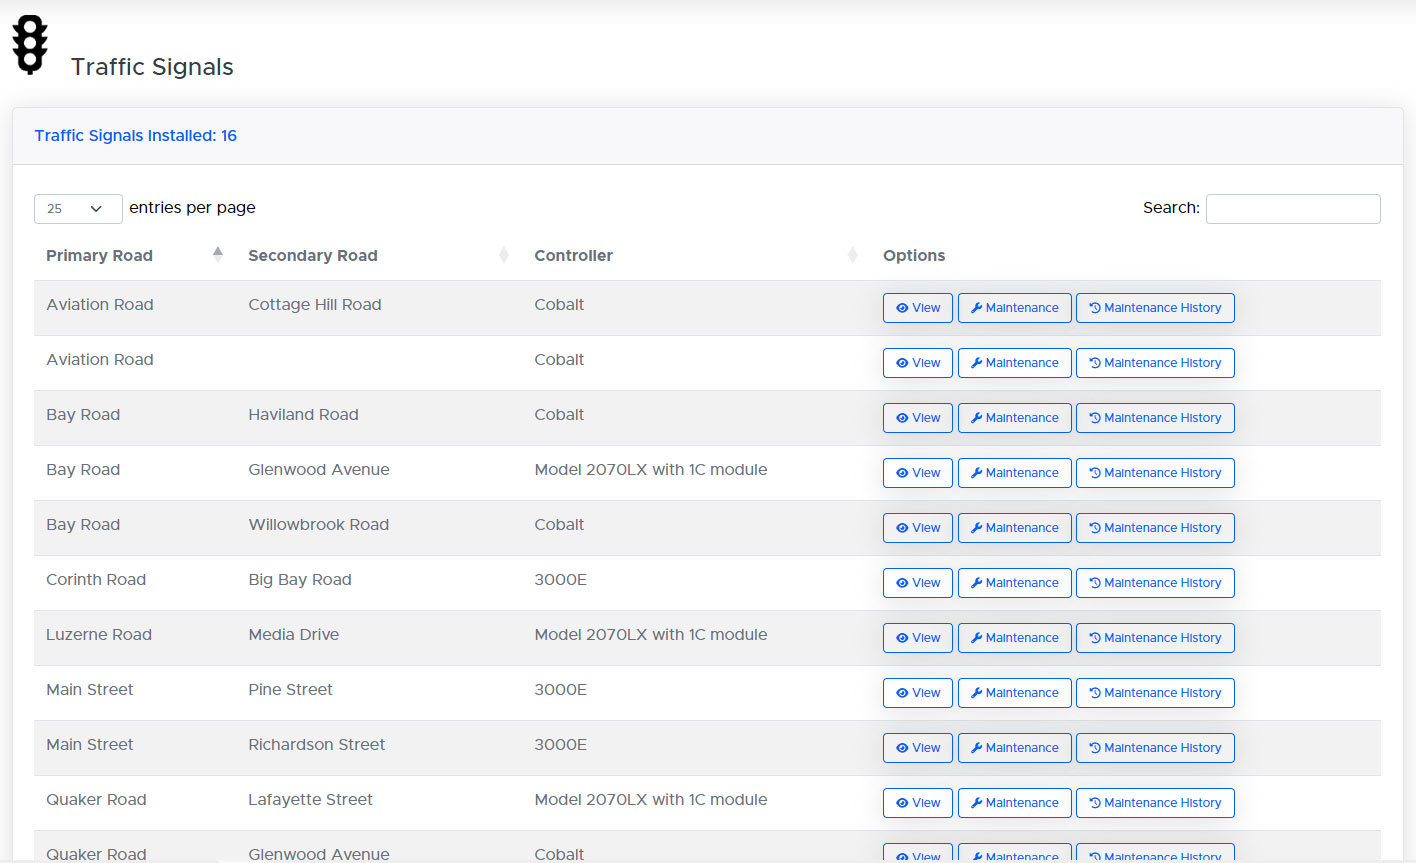Click the traffic light logo icon
The image size is (1416, 863).
[30, 45]
